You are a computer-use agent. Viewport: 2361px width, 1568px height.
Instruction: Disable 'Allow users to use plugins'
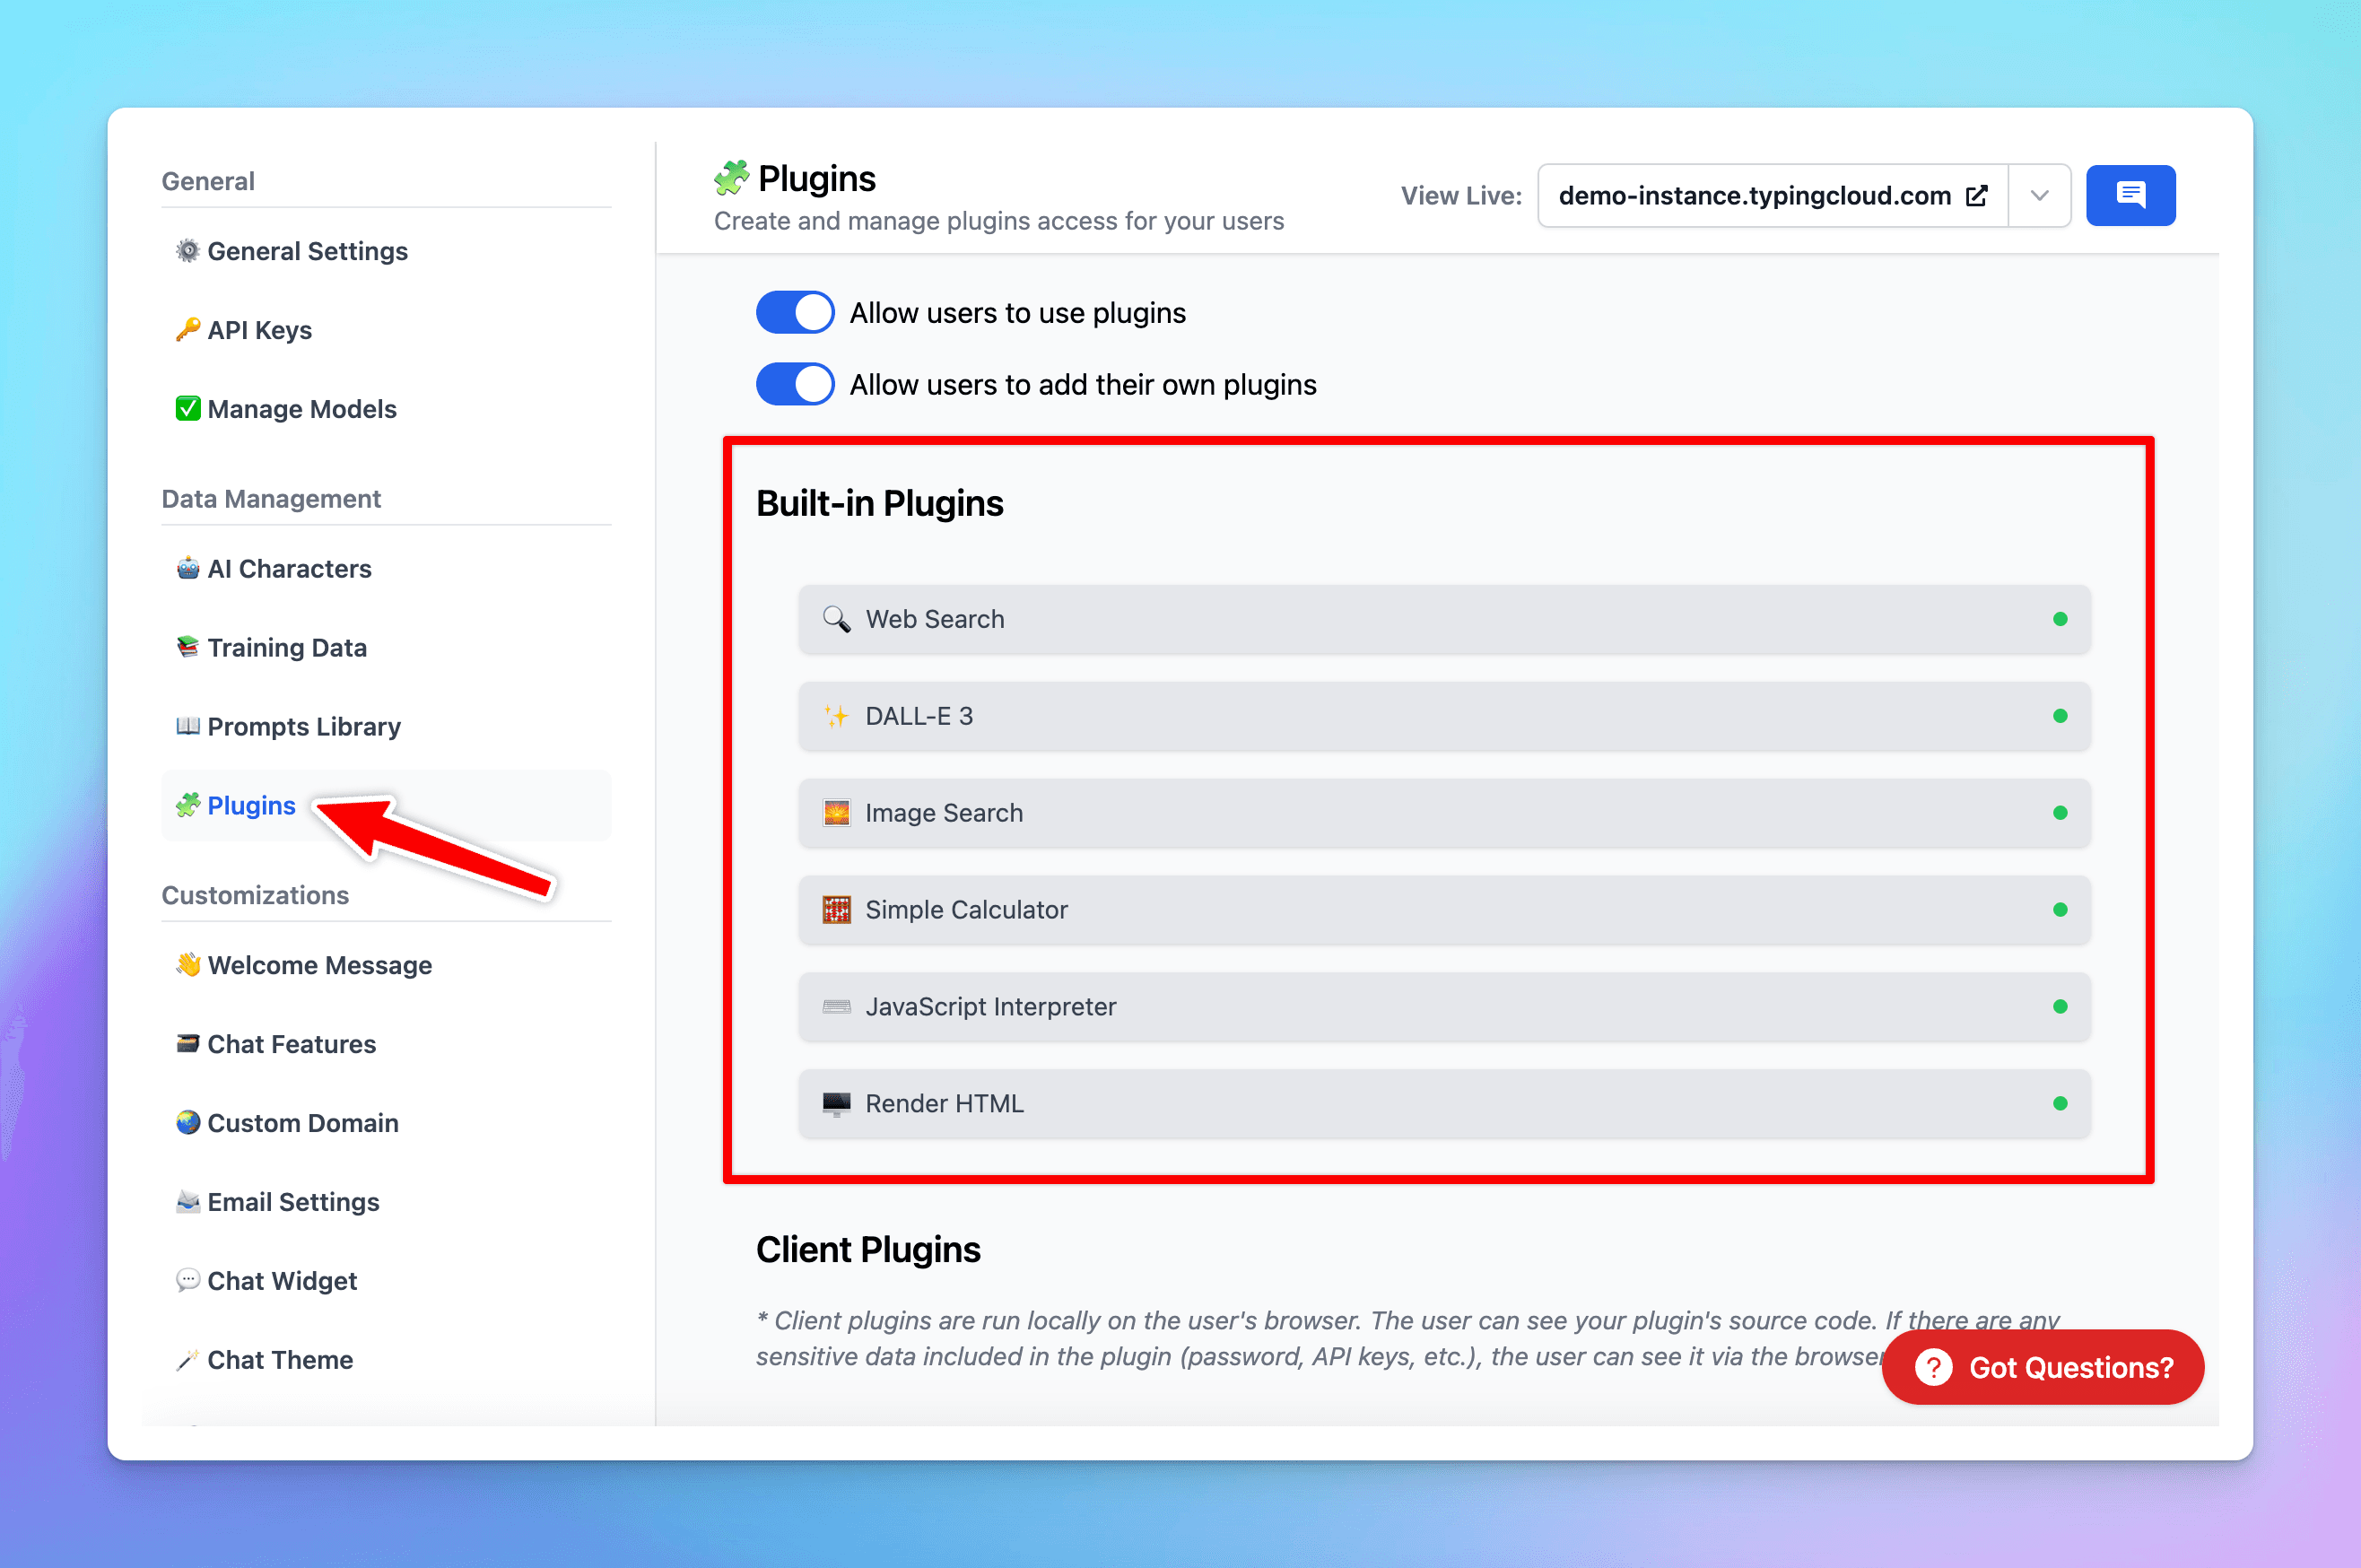pos(795,312)
